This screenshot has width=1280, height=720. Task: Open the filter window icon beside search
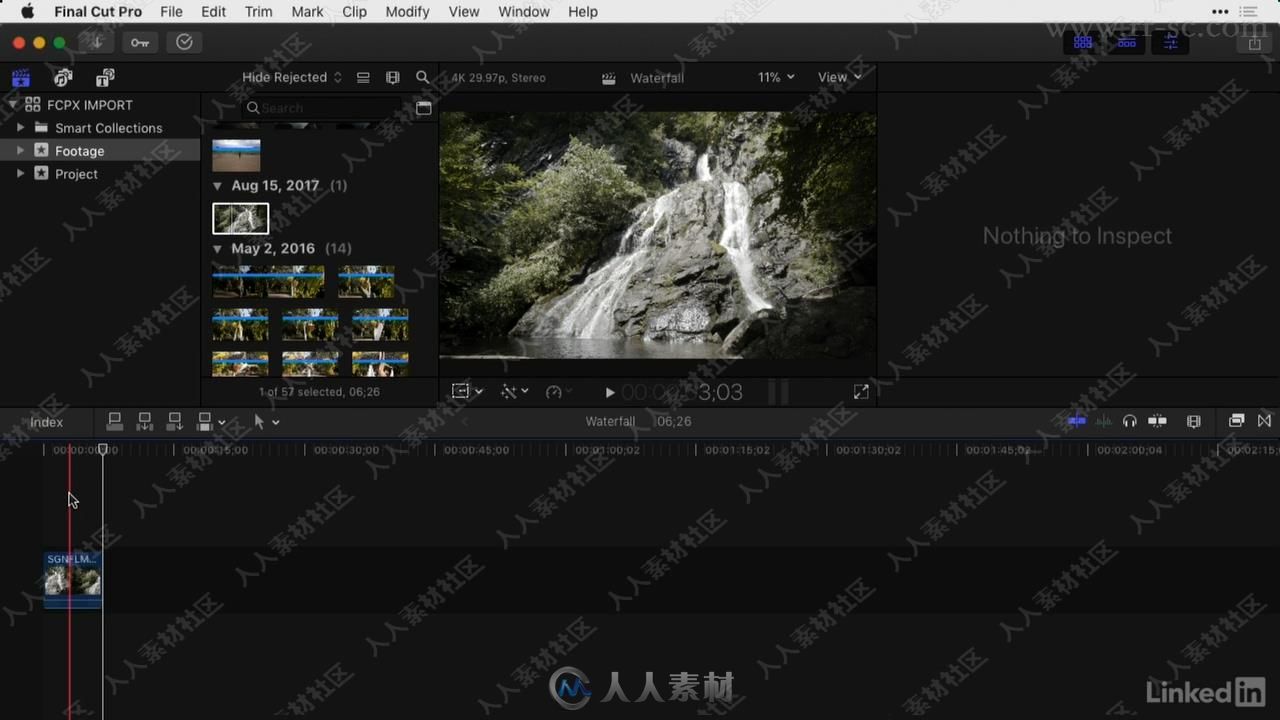click(424, 108)
